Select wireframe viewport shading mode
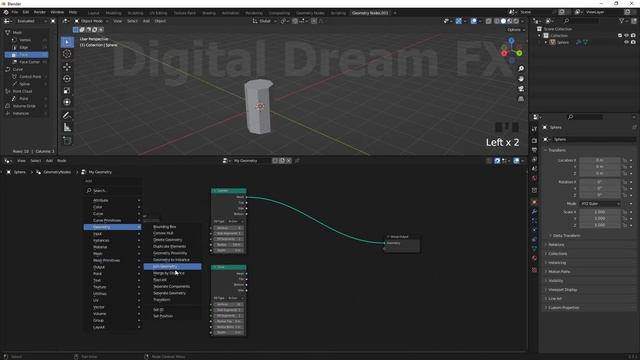Screen dimensions: 640x360 coord(496,21)
